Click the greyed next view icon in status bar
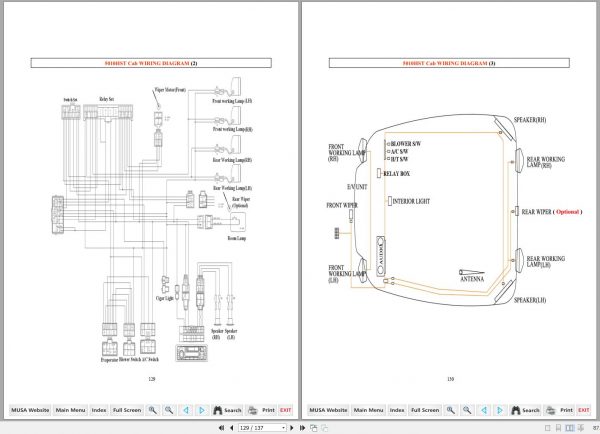 tap(324, 427)
